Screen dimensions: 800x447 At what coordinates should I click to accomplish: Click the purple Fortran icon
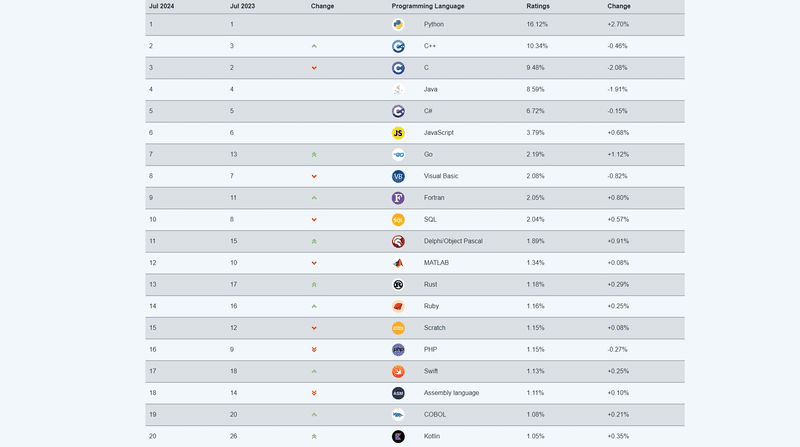click(x=398, y=198)
